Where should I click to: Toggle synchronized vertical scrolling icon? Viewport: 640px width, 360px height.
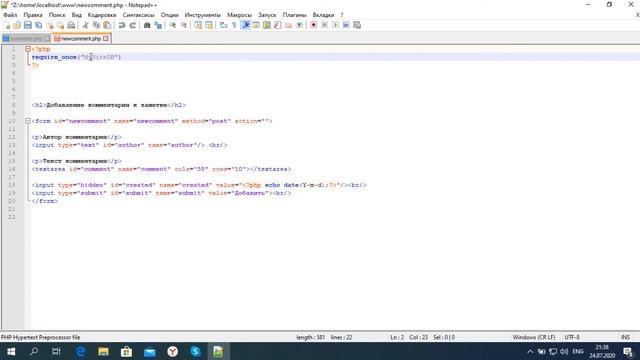click(x=198, y=25)
